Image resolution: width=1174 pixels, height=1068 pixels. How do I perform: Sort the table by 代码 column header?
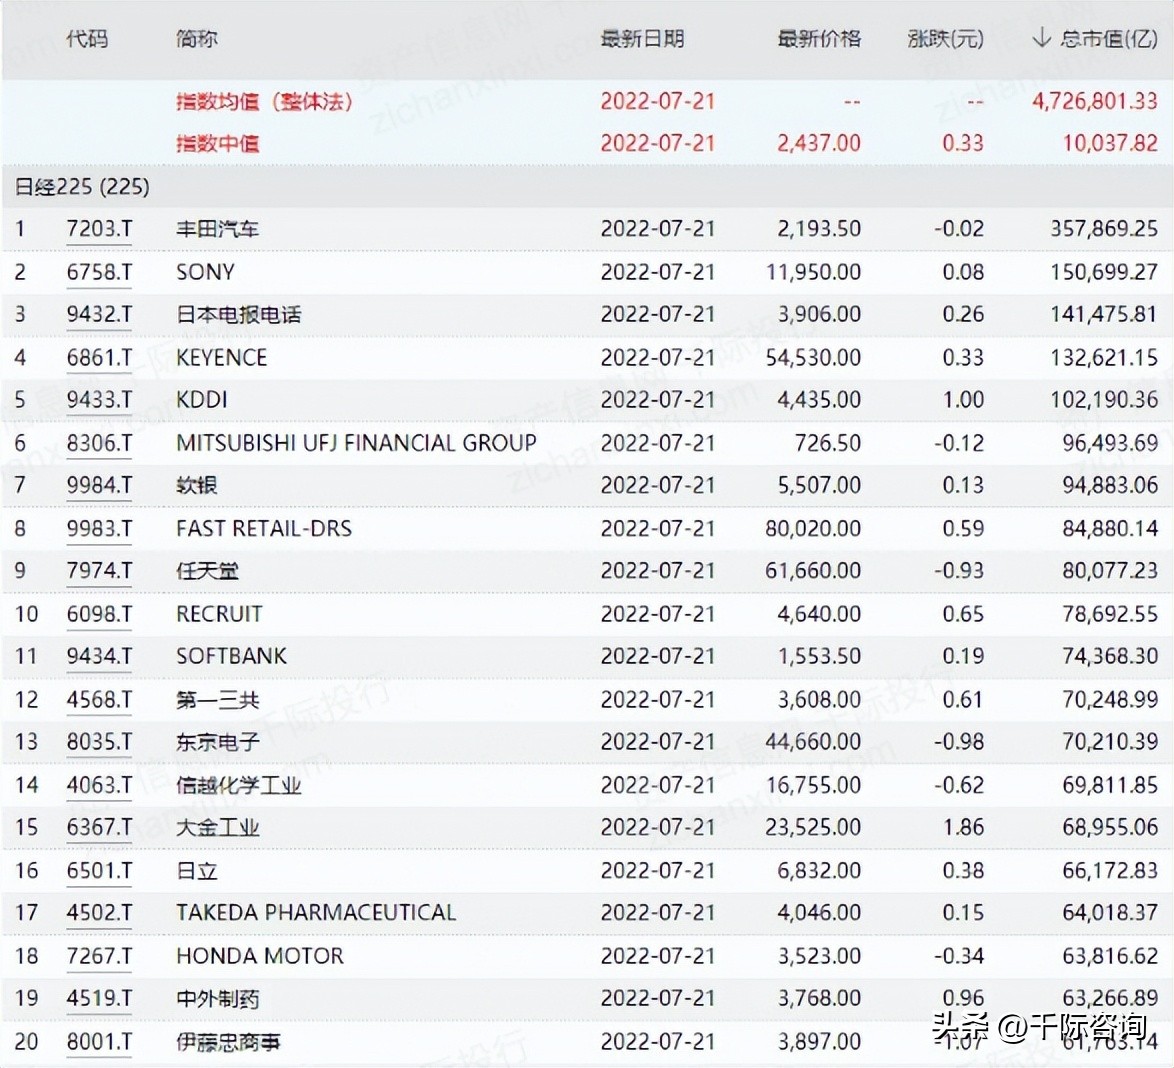pyautogui.click(x=88, y=39)
